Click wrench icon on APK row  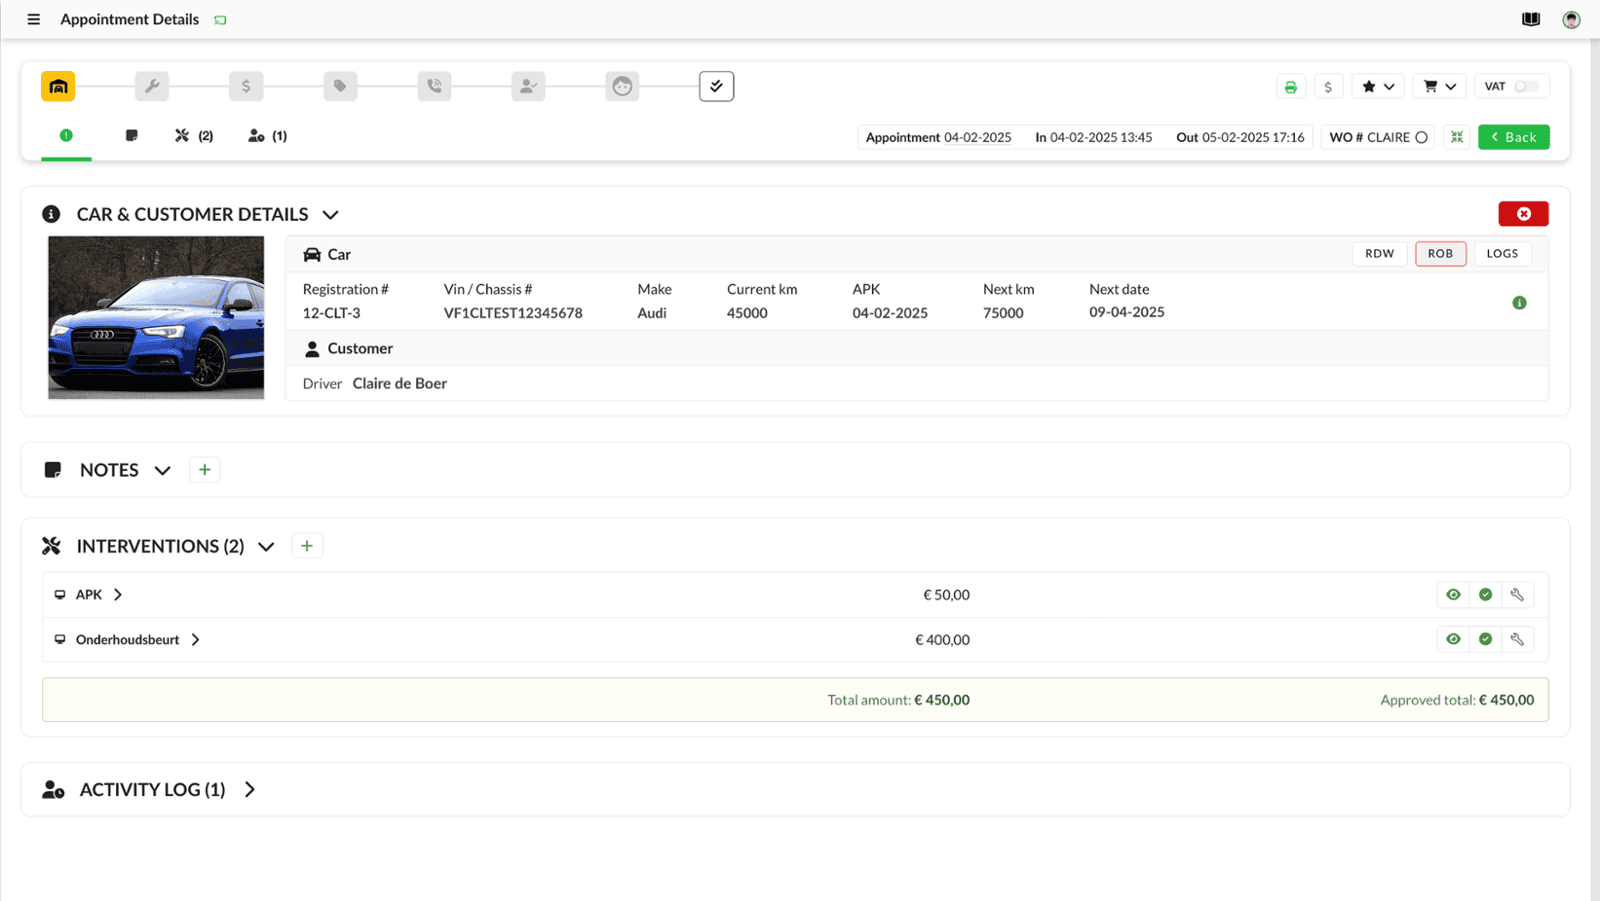point(1517,595)
